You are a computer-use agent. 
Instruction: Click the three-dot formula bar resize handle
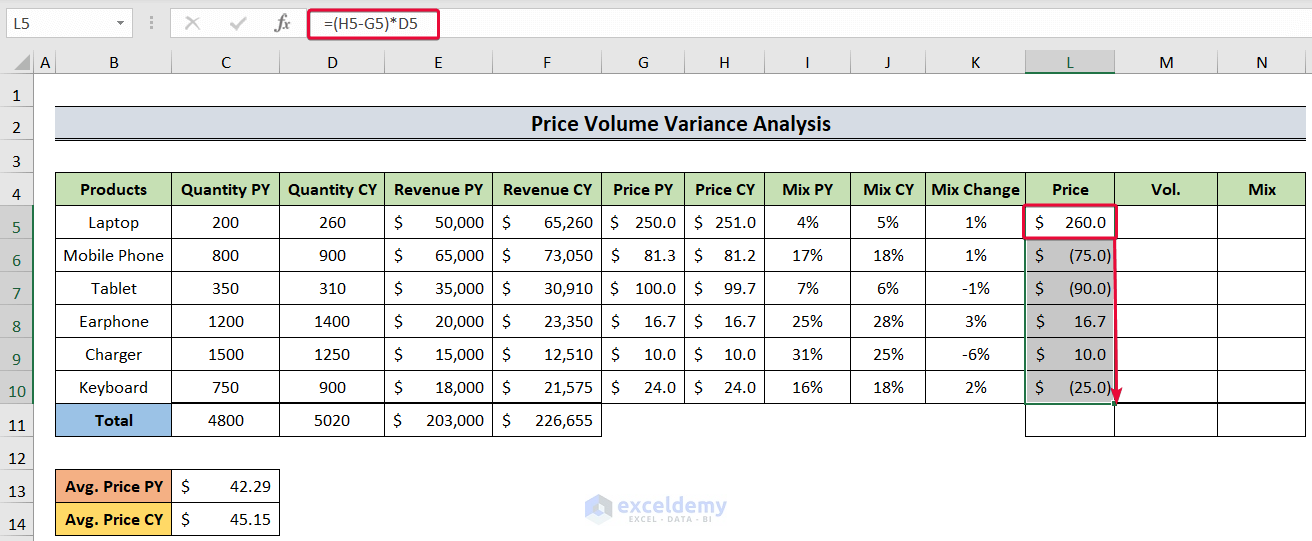pos(151,23)
